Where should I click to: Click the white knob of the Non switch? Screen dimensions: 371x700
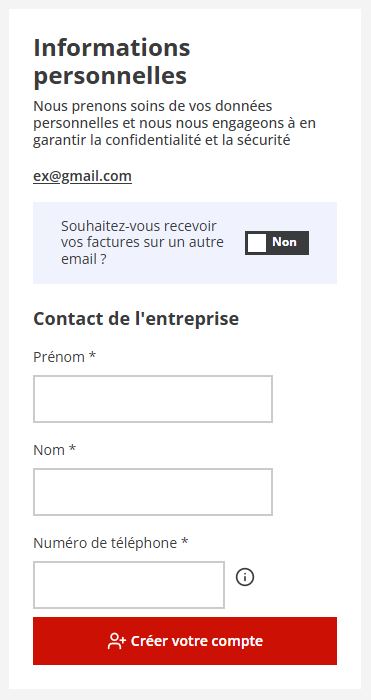pos(257,243)
